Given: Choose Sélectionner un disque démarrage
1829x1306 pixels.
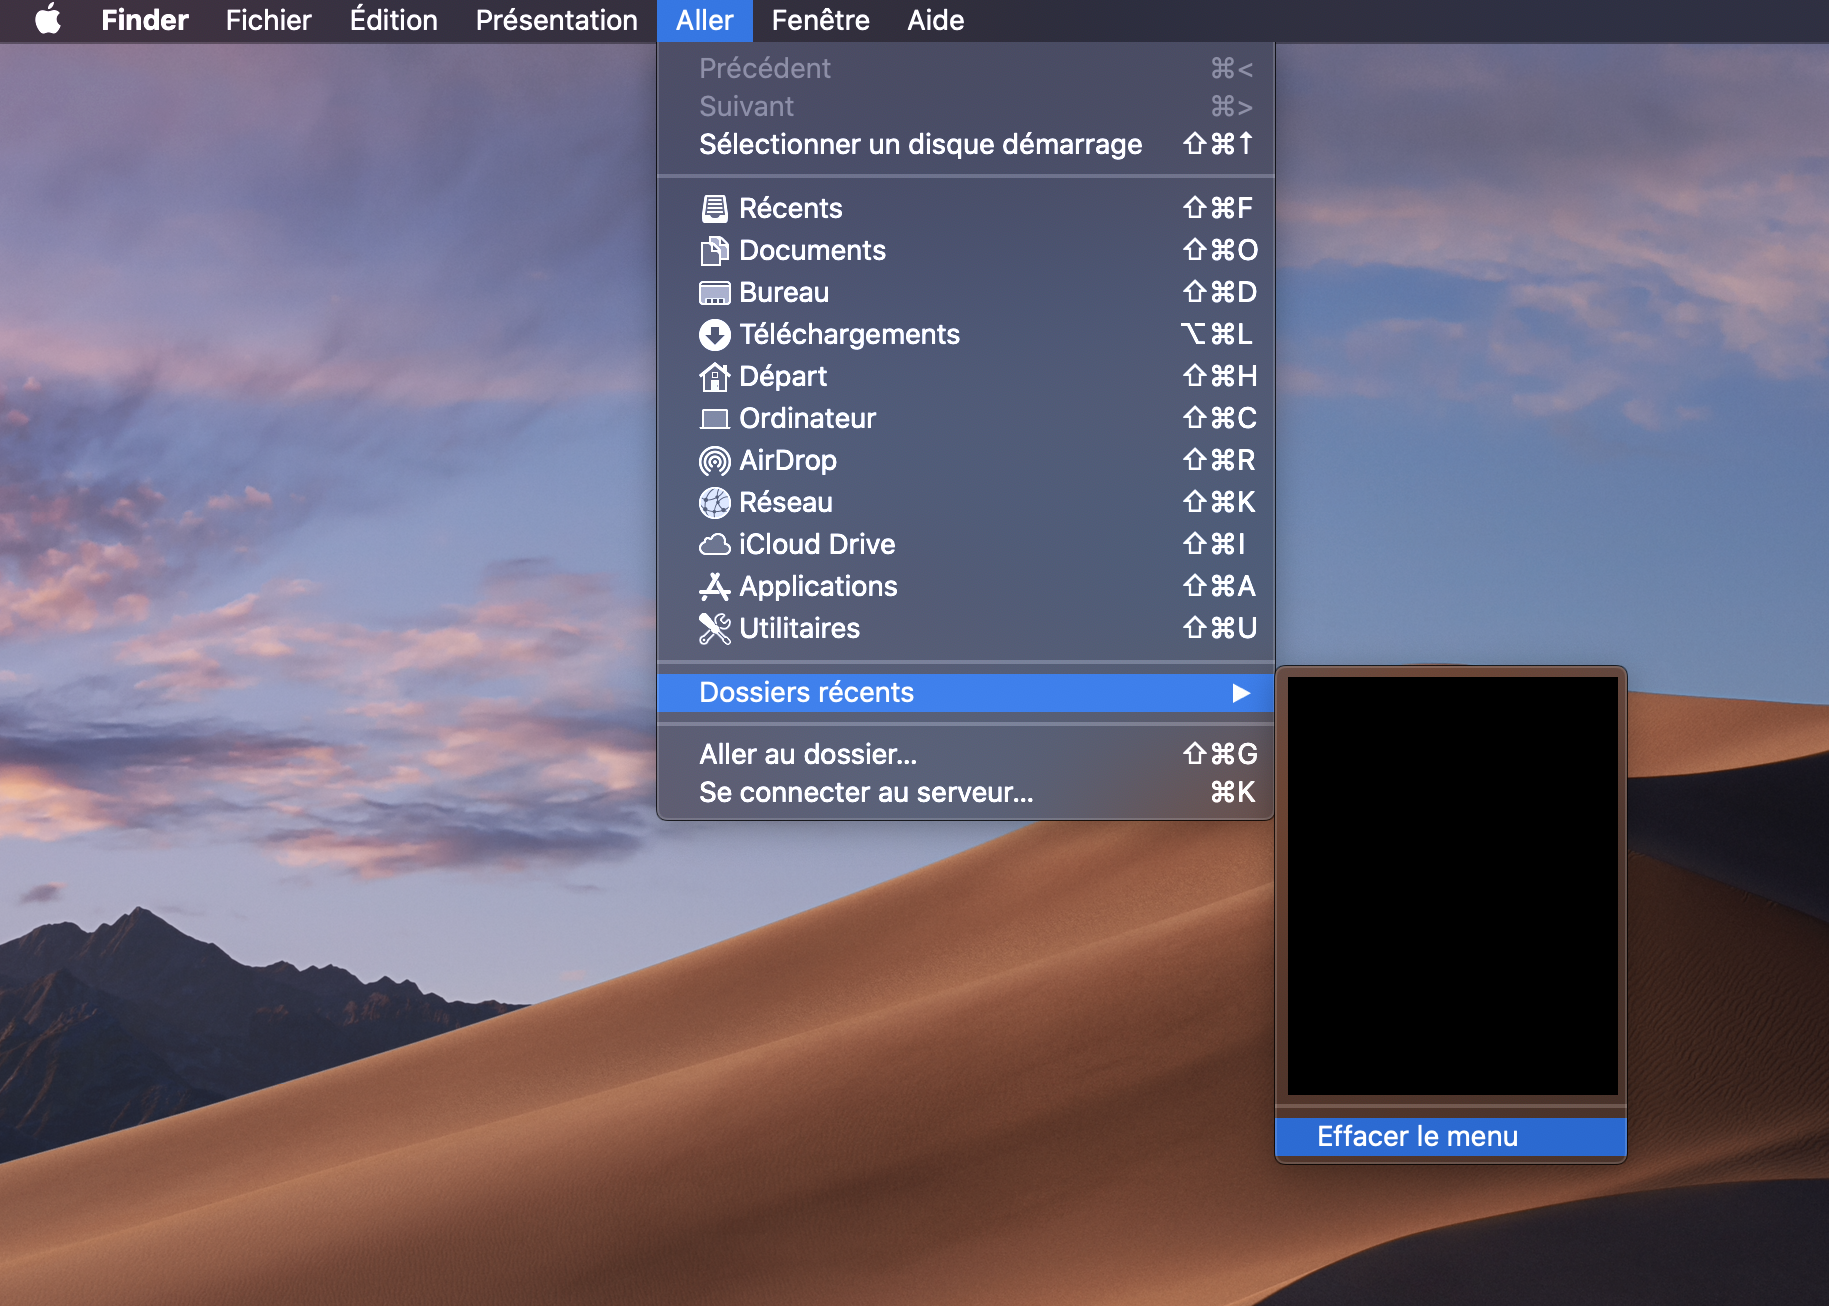Looking at the screenshot, I should pyautogui.click(x=966, y=144).
